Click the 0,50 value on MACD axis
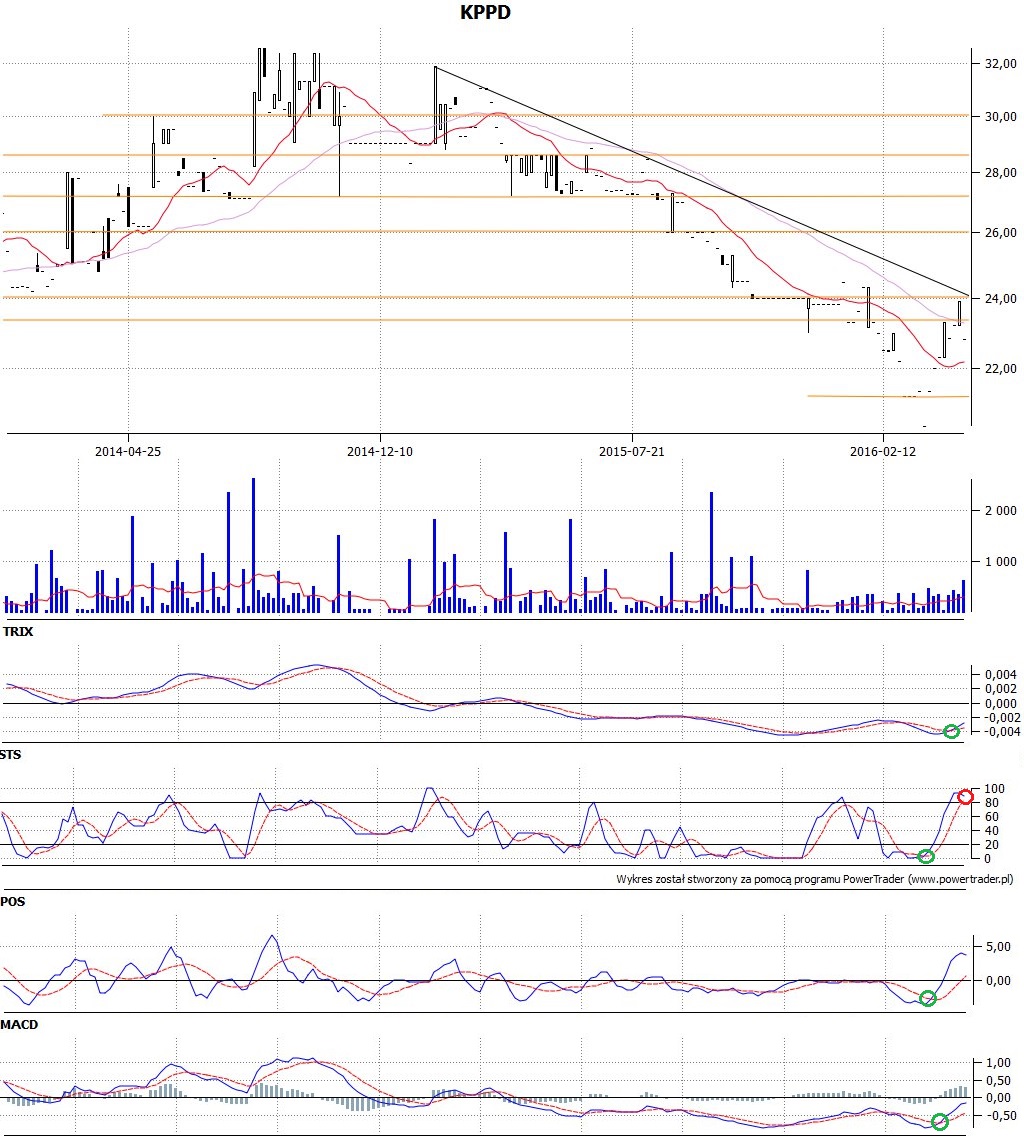Viewport: 1024px width, 1137px height. click(998, 1080)
